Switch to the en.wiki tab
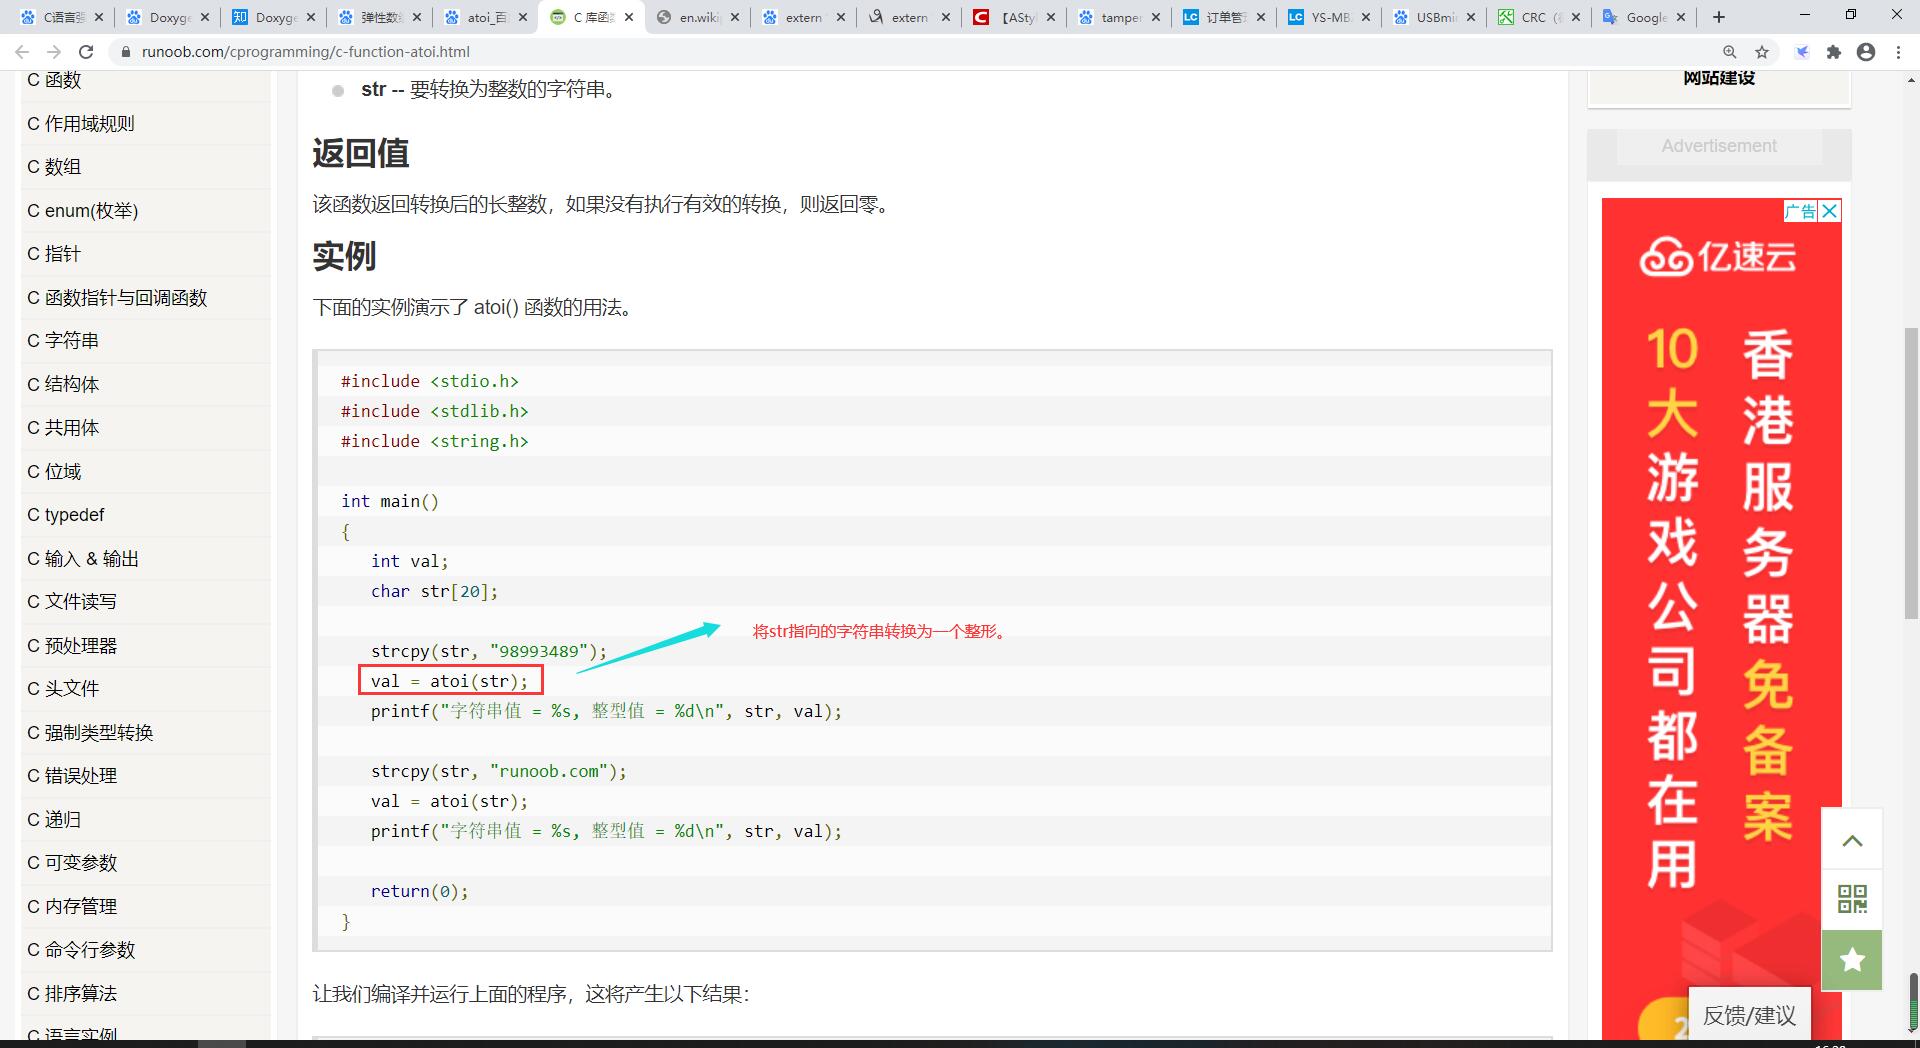 coord(697,17)
